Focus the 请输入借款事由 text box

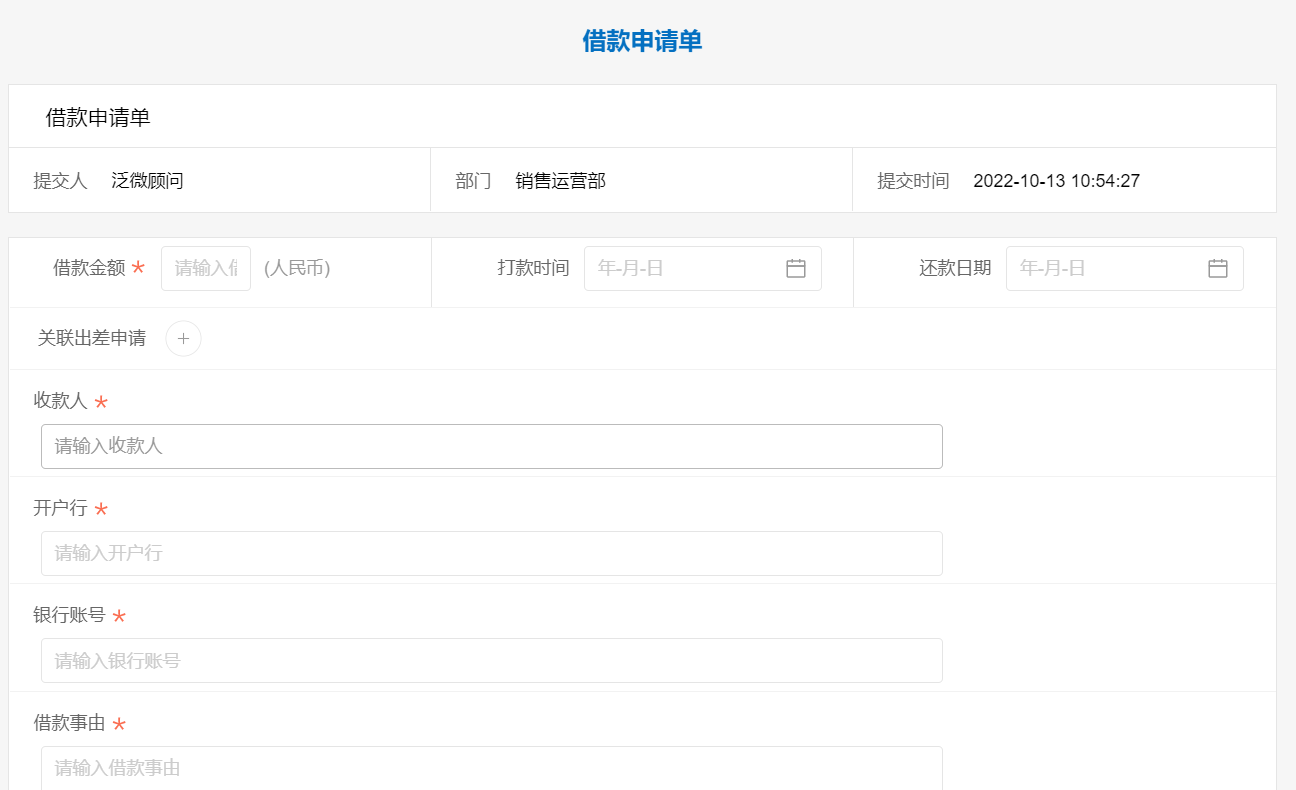[492, 768]
